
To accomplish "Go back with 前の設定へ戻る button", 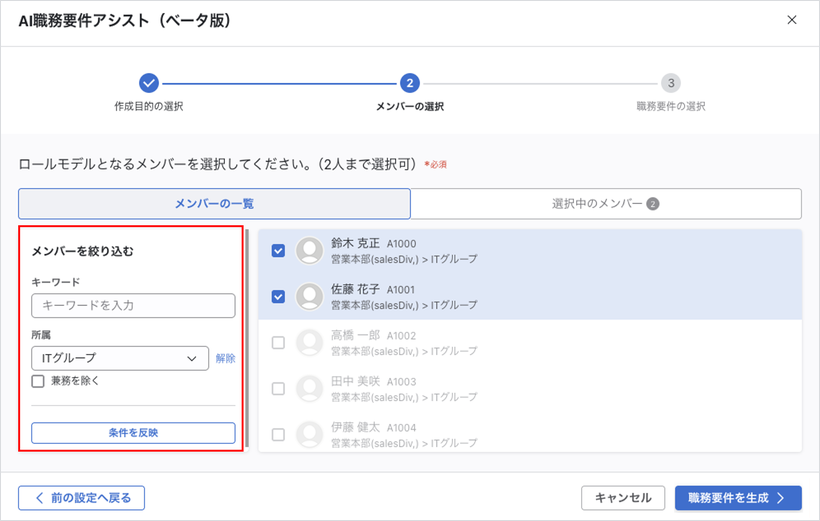I will coord(82,497).
